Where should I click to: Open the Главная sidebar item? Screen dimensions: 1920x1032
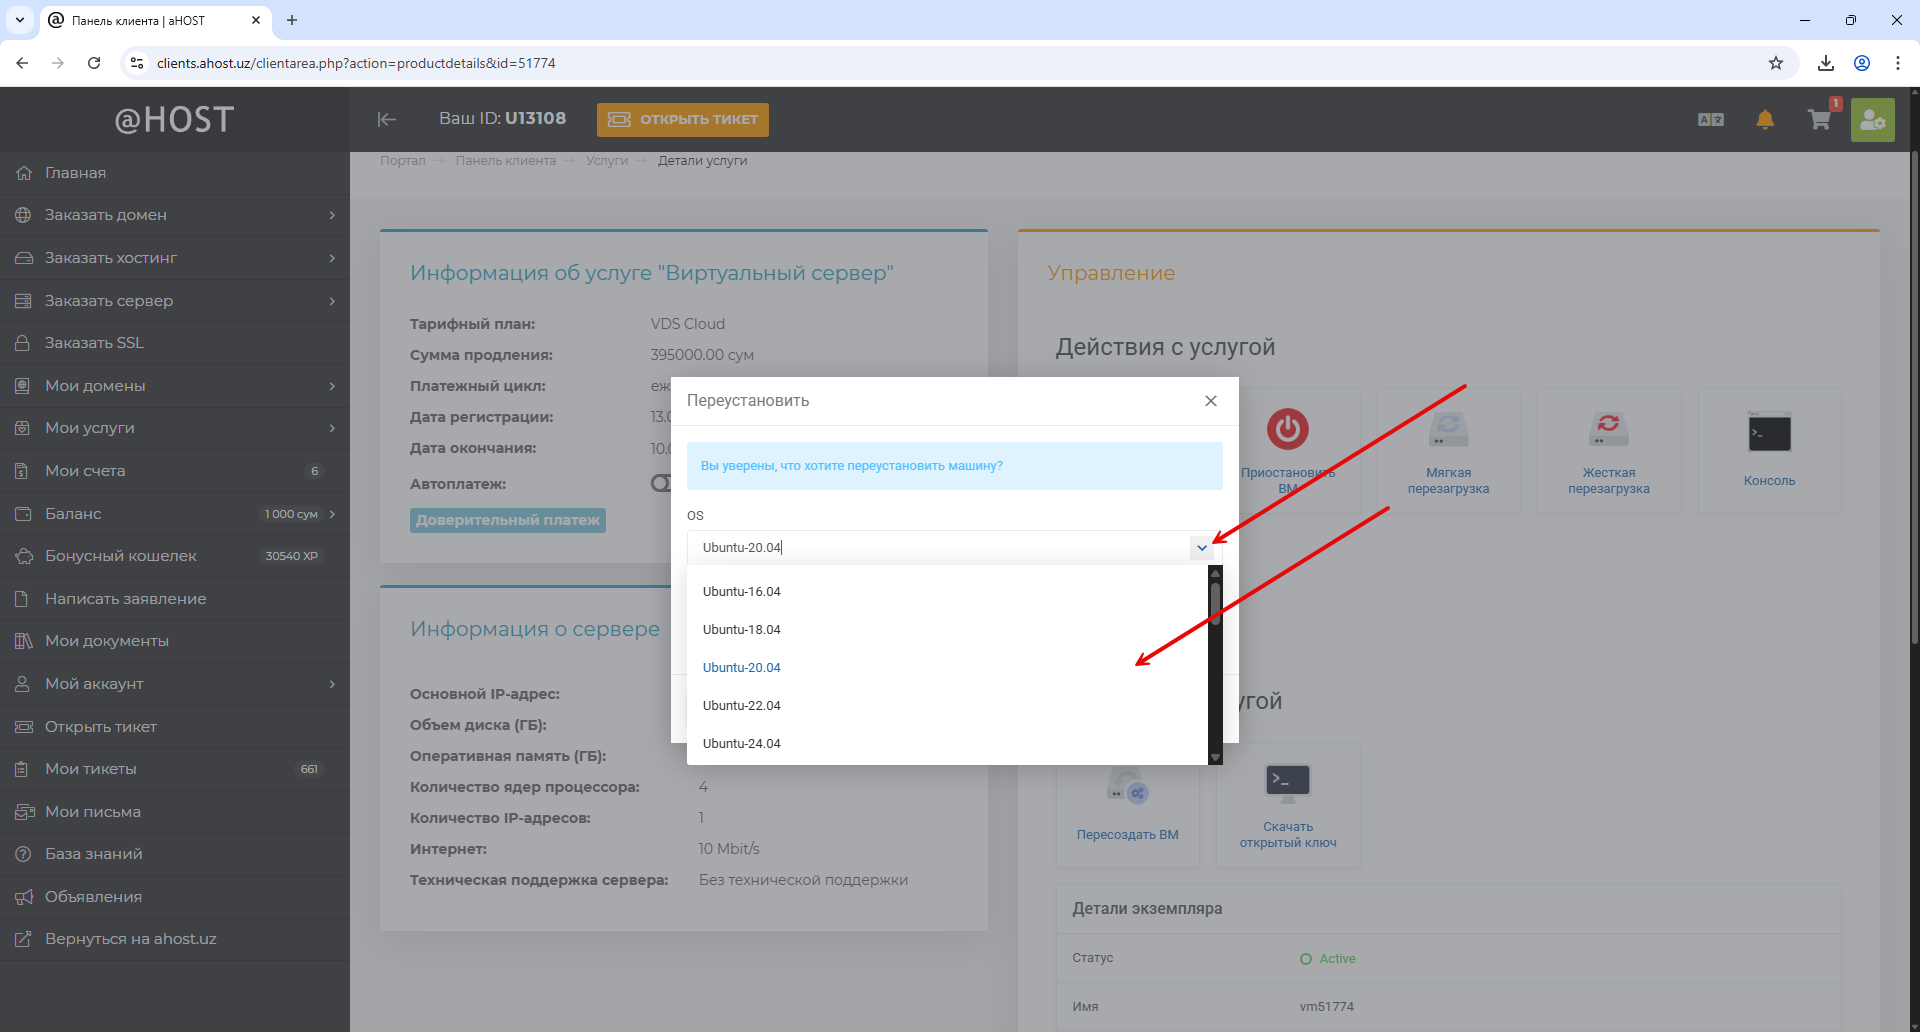[x=175, y=173]
